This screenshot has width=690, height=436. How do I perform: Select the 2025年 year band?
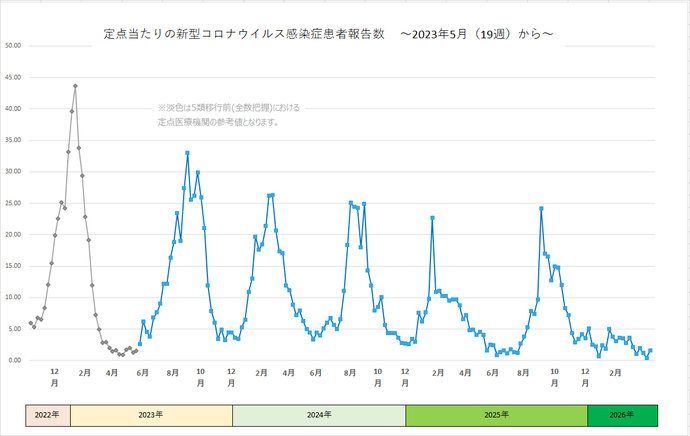coord(496,415)
